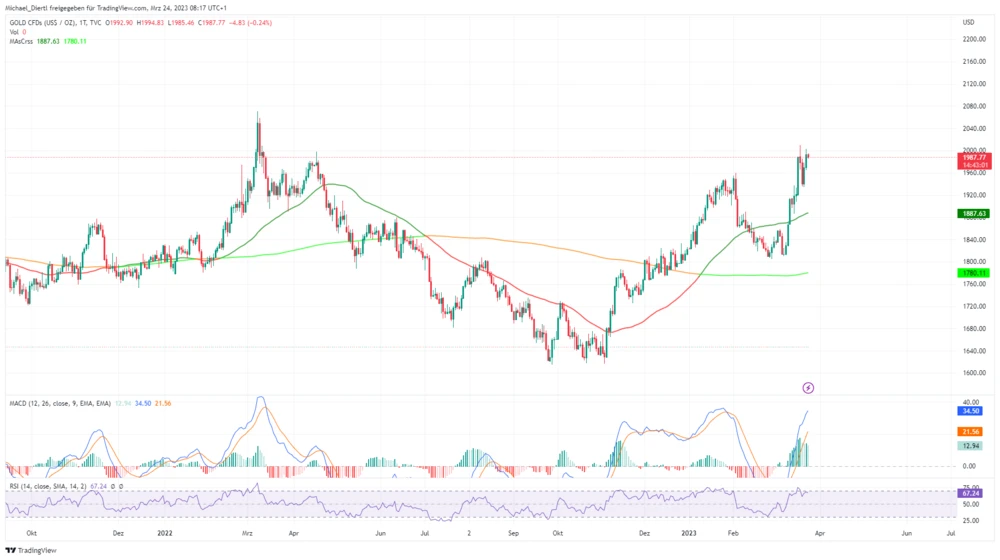Click the purple lightning event icon
Screen dimensions: 1000x560
[808, 387]
